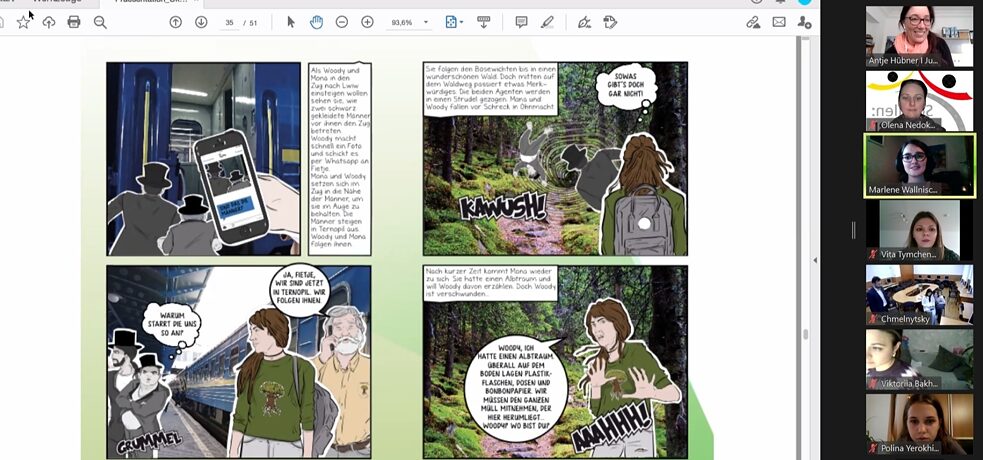The width and height of the screenshot is (983, 460).
Task: Expand the page fit options arrow
Action: 461,23
